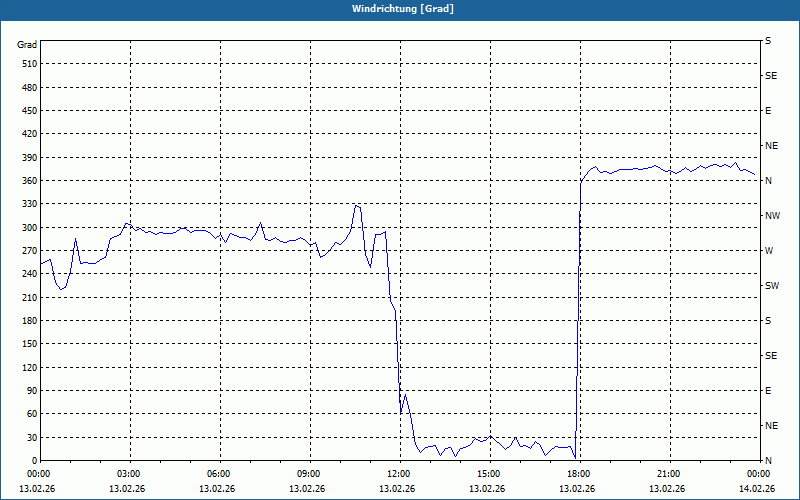Image resolution: width=800 pixels, height=500 pixels.
Task: Click the SW compass label
Action: [772, 286]
